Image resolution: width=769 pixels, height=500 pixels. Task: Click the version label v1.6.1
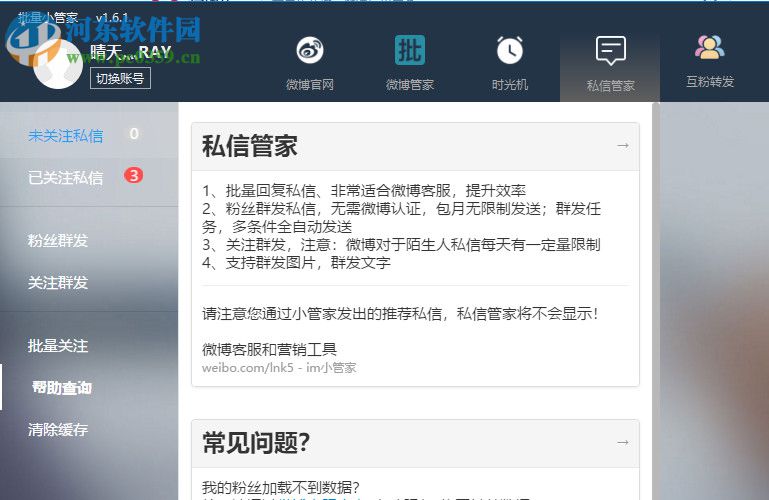(x=112, y=18)
